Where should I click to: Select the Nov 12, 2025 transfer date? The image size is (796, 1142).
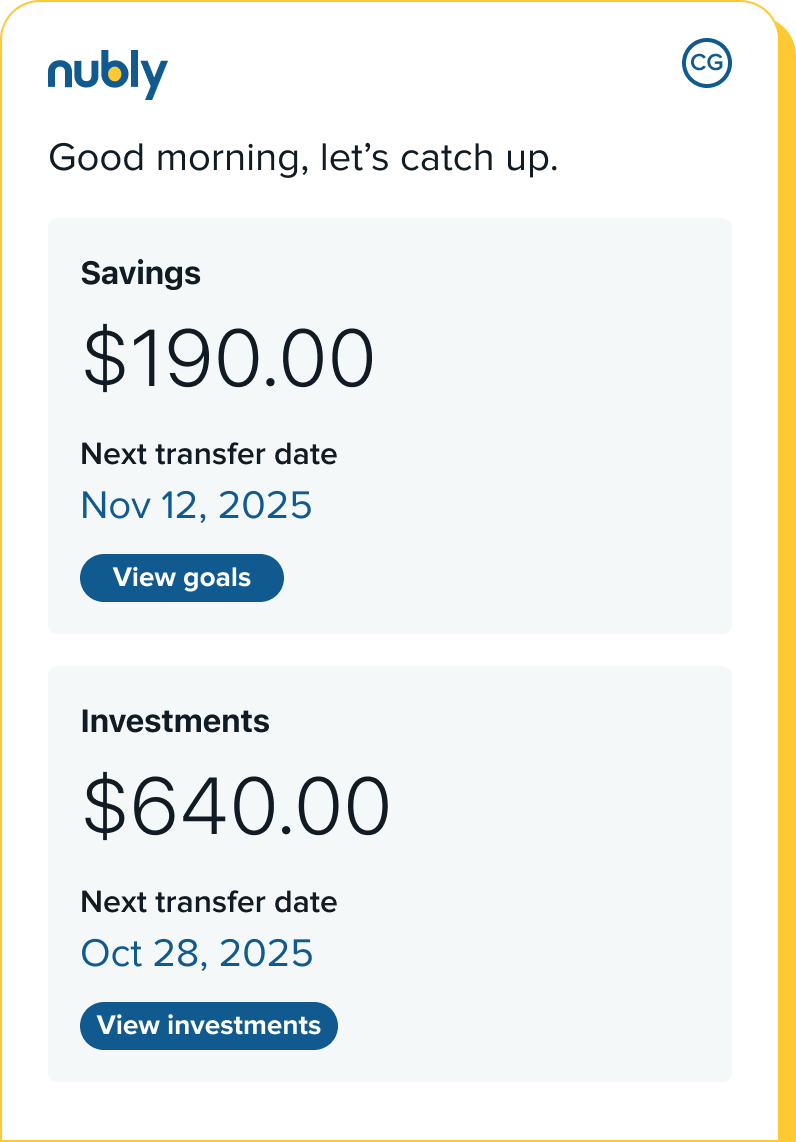tap(196, 505)
